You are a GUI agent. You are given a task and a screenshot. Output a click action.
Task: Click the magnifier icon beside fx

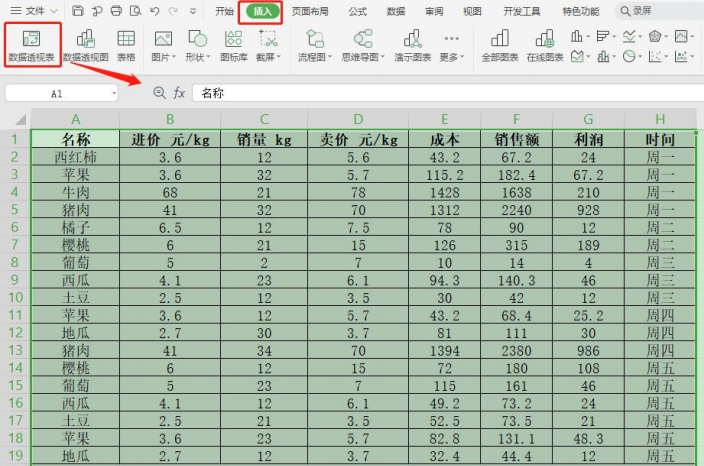click(159, 93)
